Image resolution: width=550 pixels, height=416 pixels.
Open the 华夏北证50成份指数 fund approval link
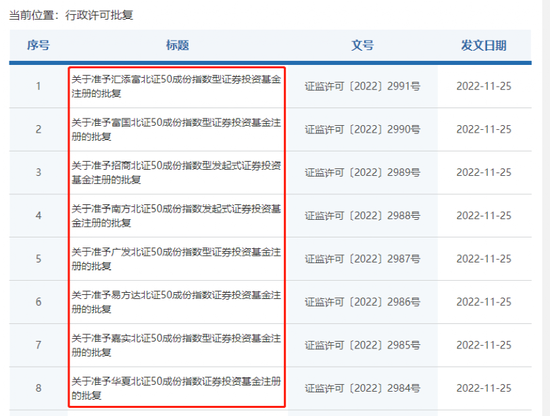[x=176, y=388]
